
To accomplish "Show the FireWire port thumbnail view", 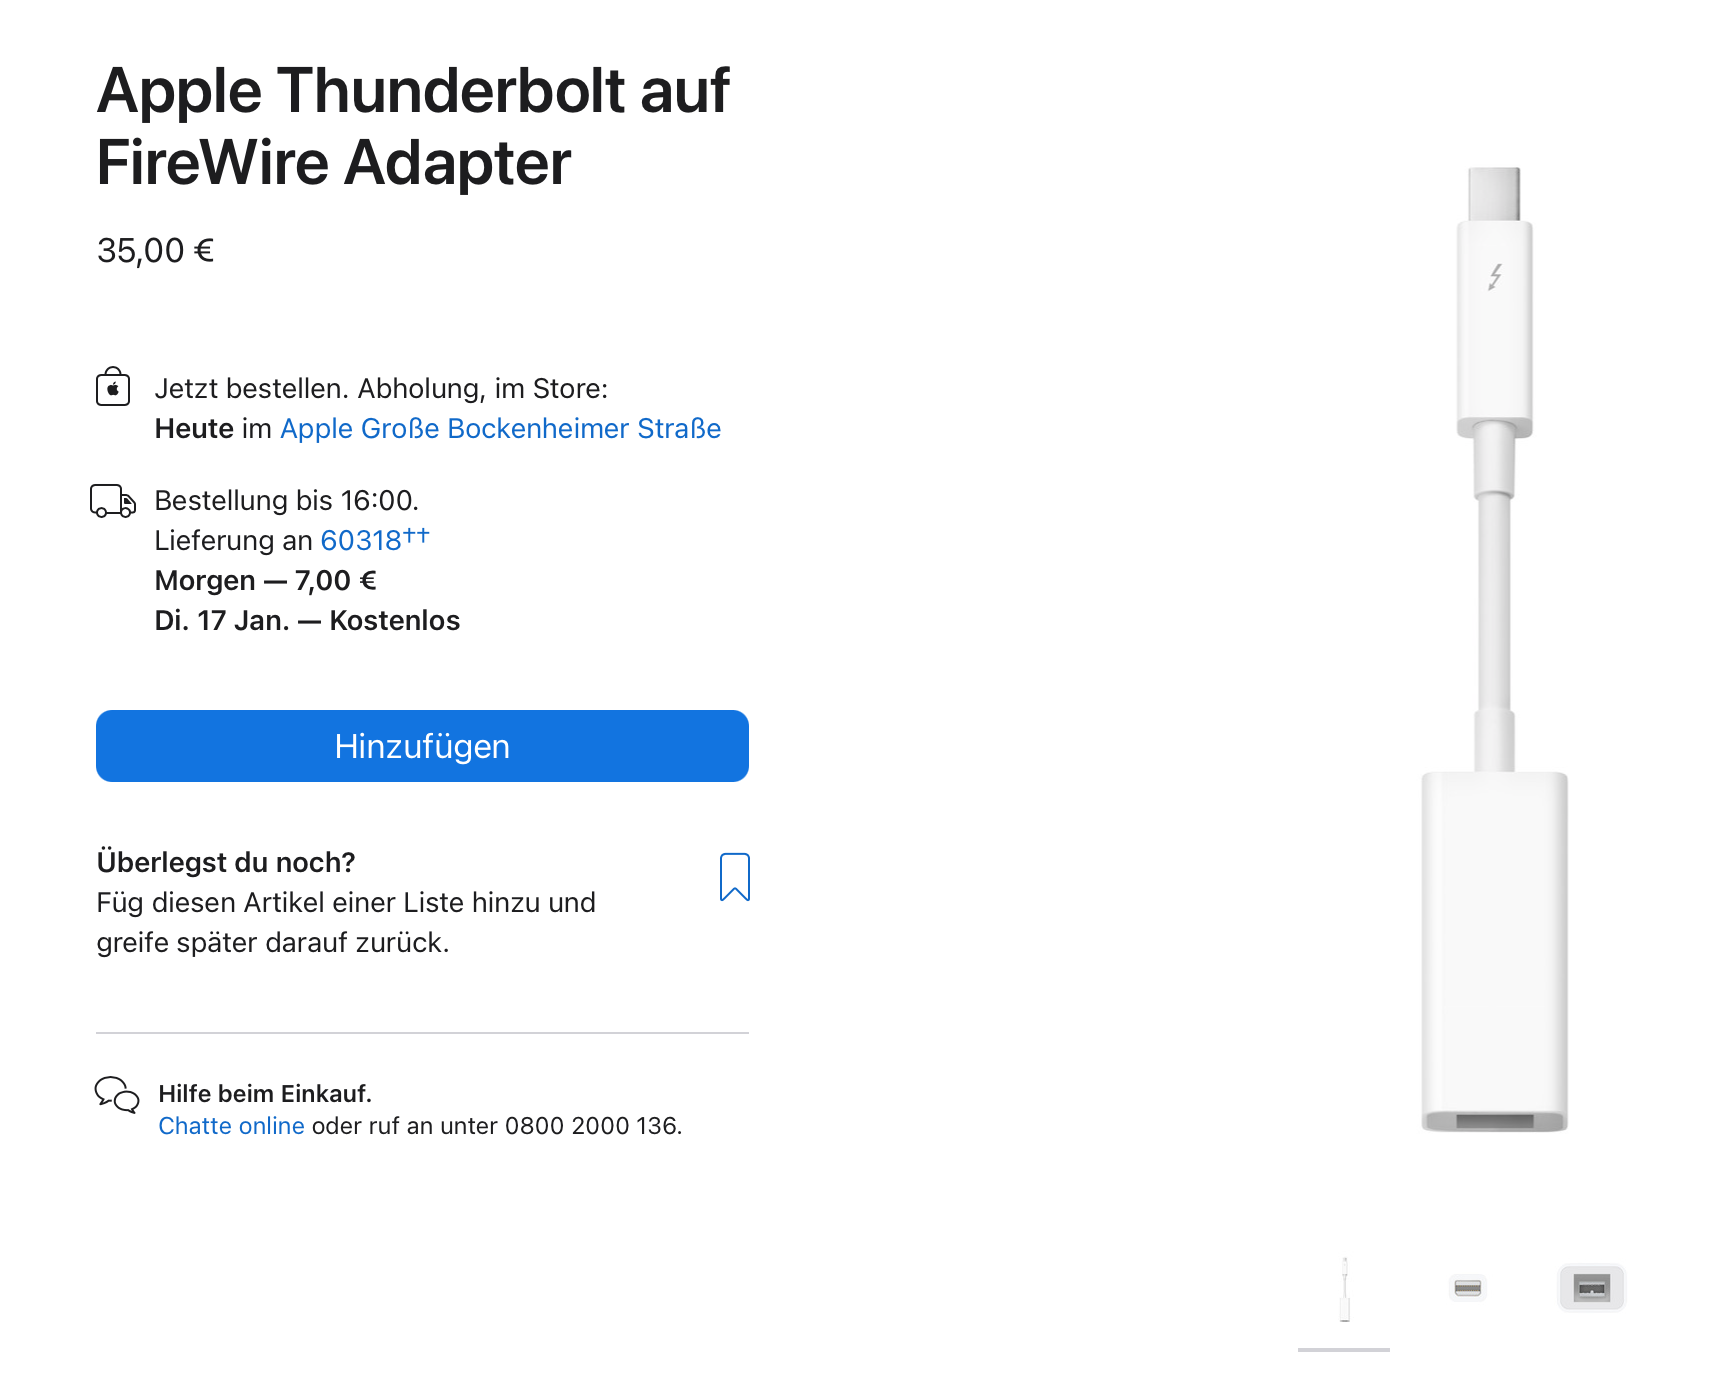I will (x=1591, y=1288).
